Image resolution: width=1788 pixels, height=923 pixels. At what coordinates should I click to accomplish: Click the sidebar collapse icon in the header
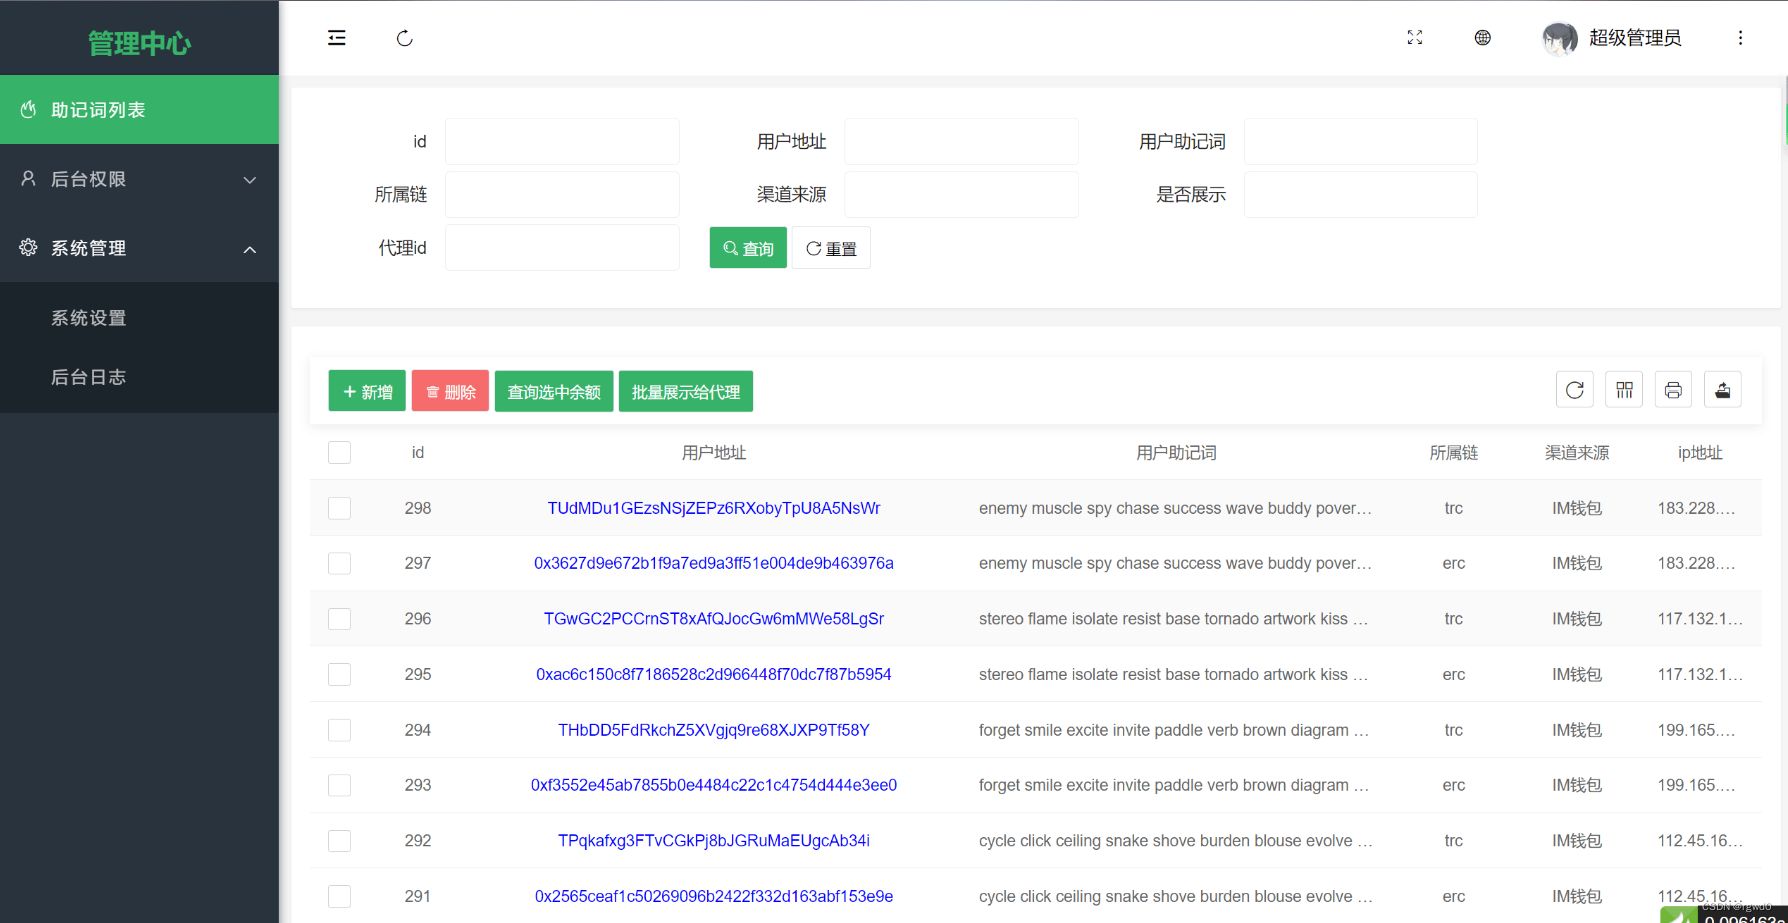(x=336, y=37)
